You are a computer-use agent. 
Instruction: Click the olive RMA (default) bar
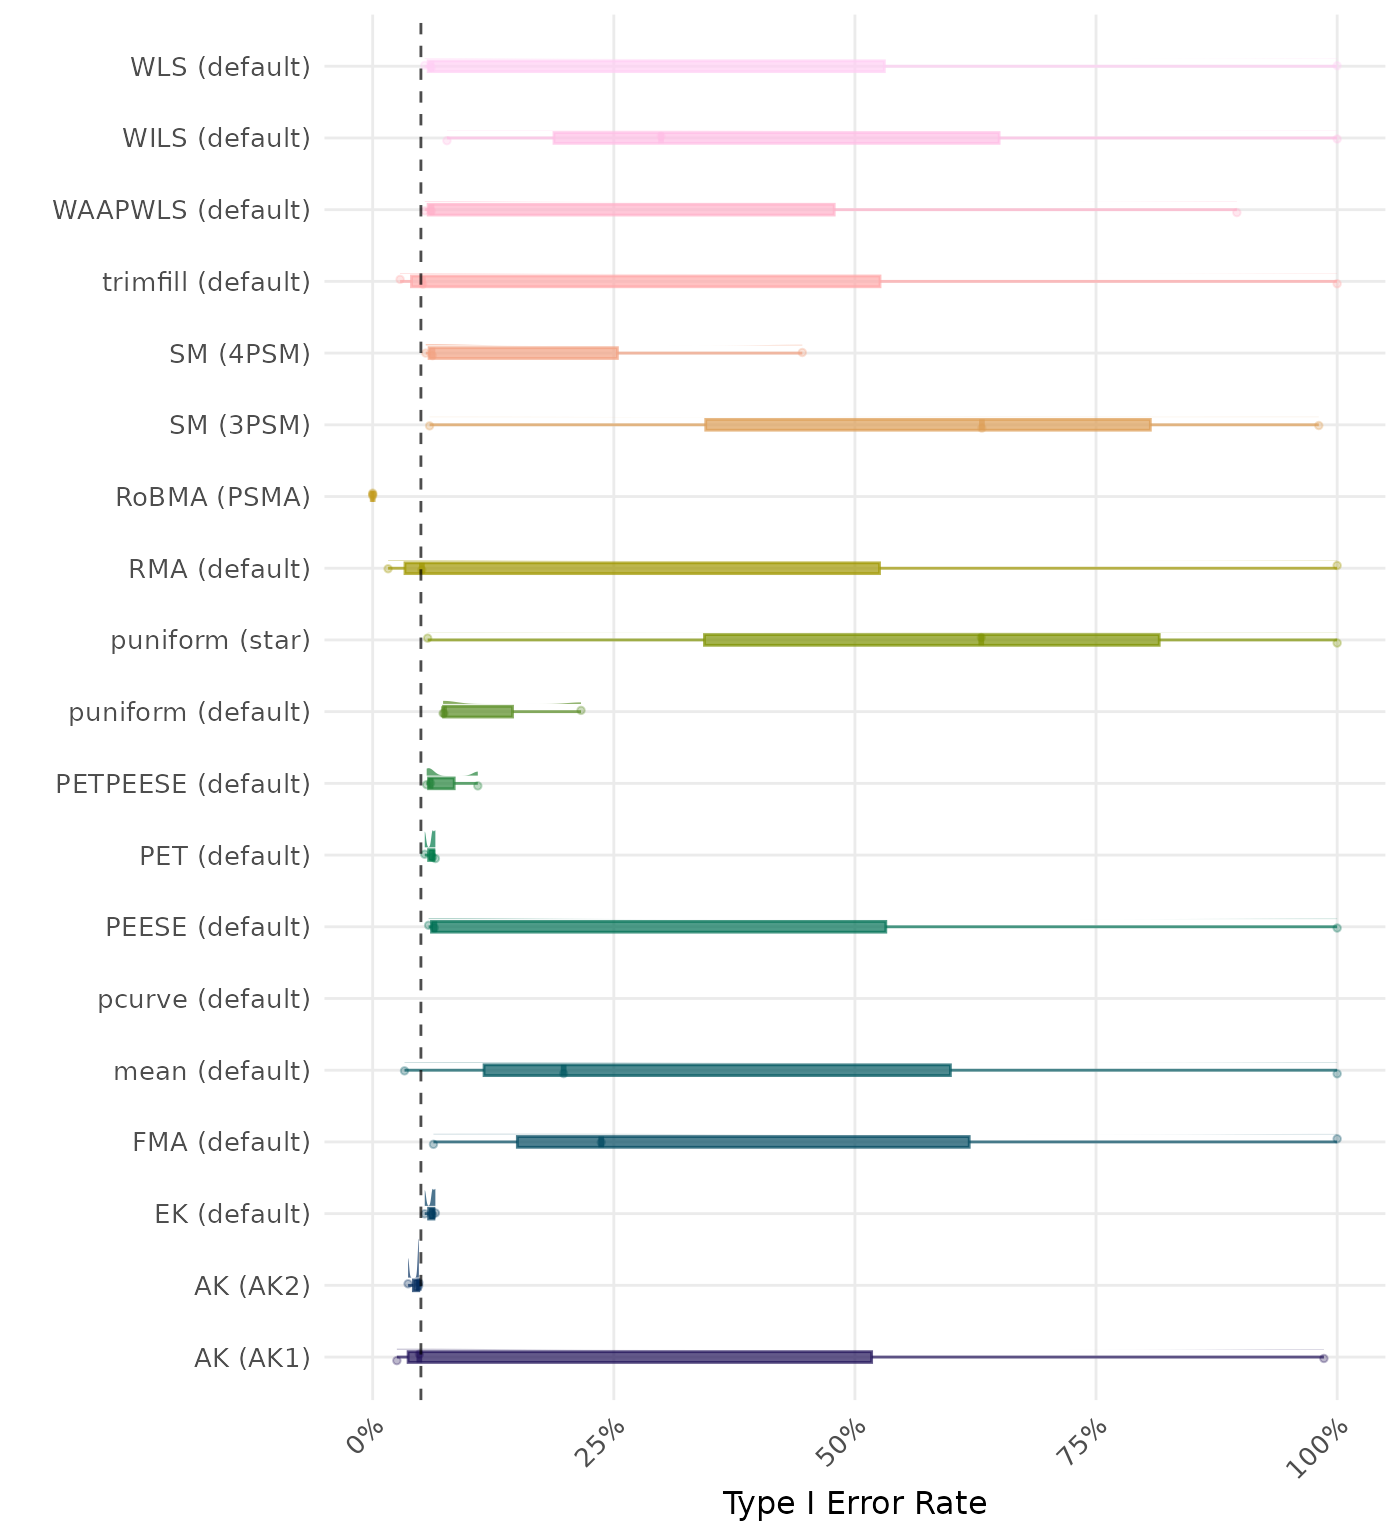coord(642,568)
